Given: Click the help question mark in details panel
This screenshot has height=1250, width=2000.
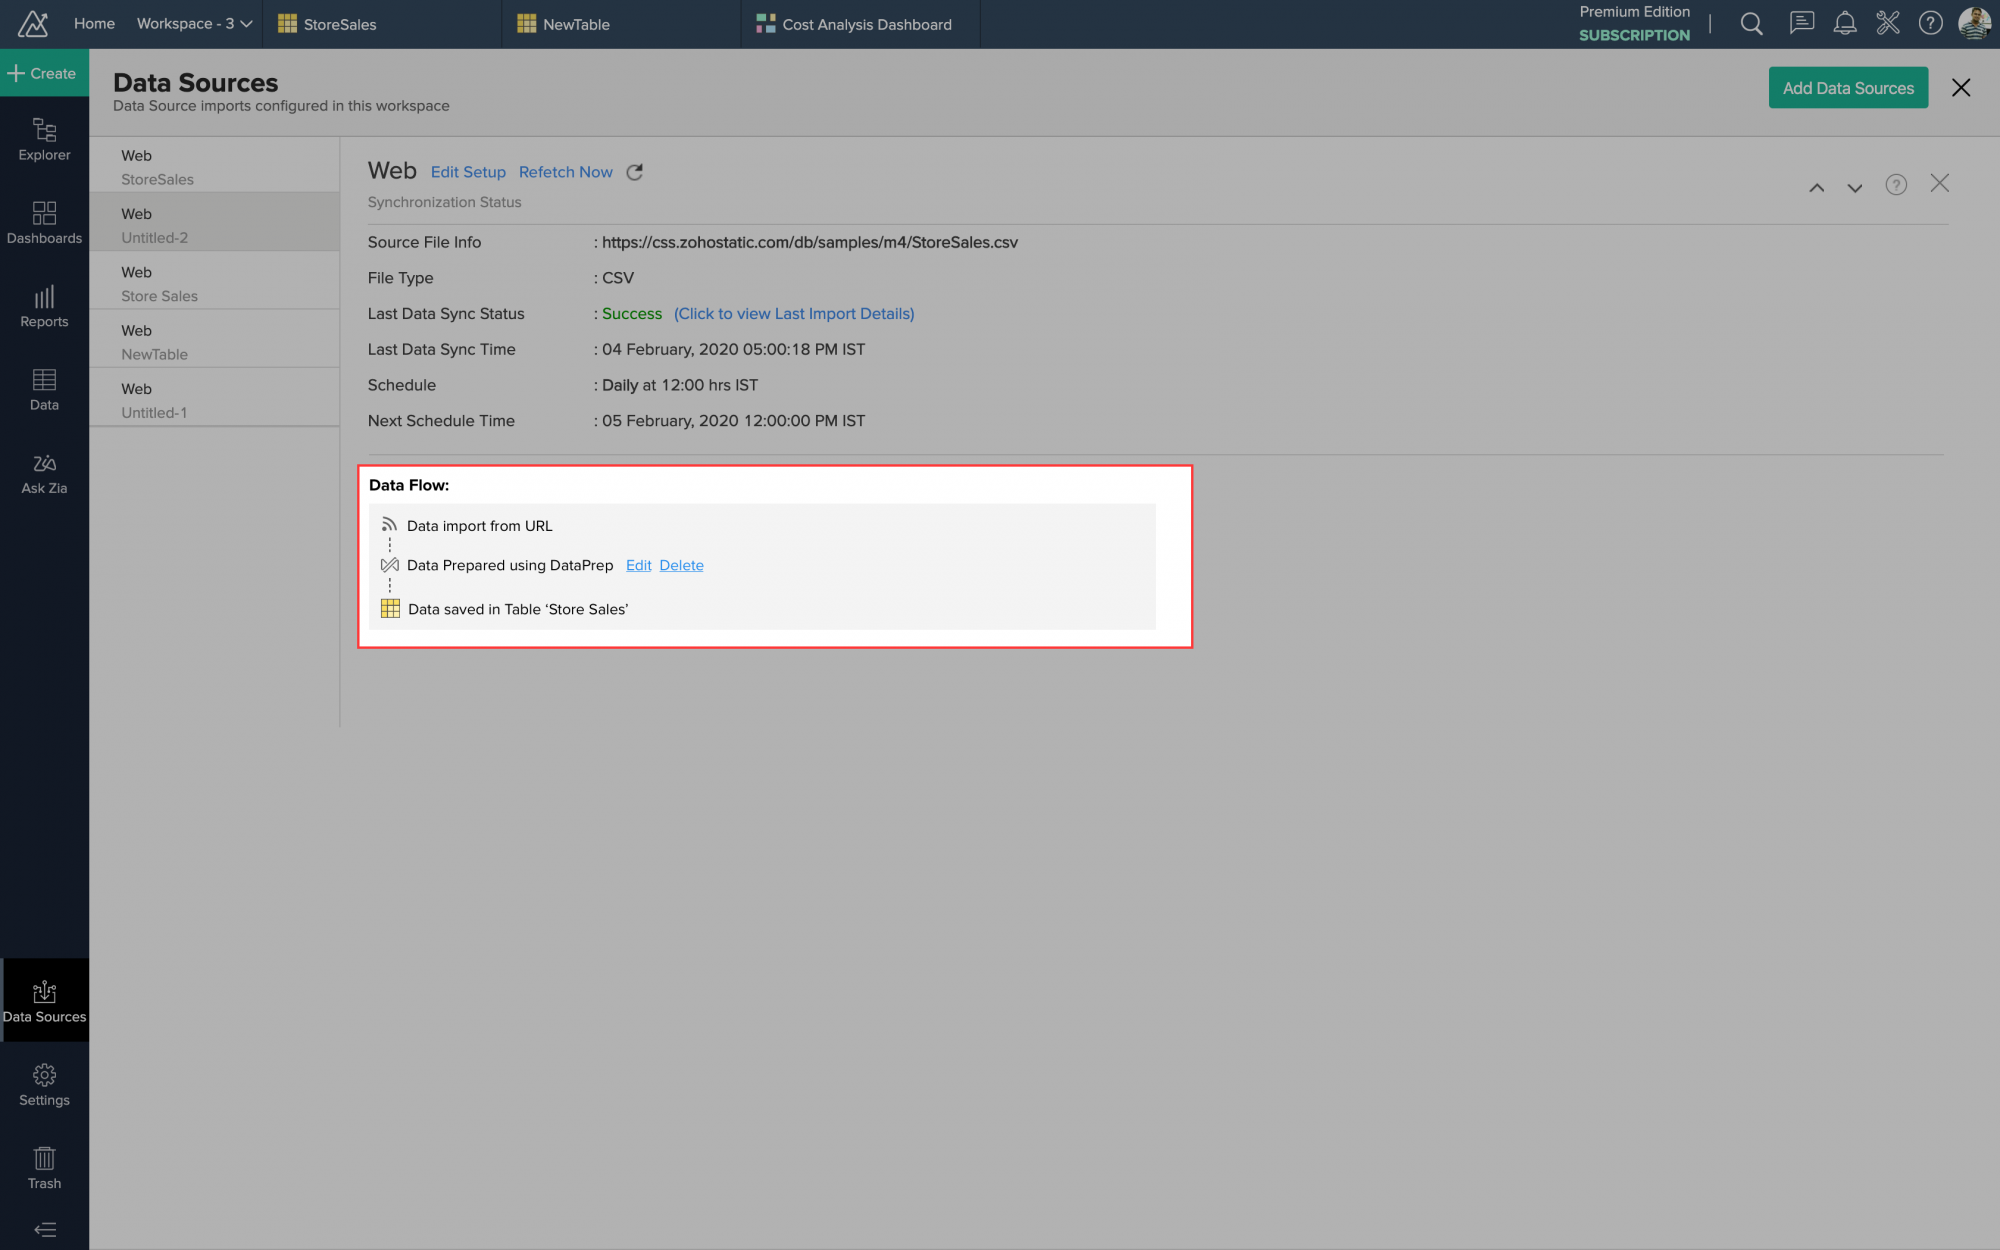Looking at the screenshot, I should [1895, 185].
